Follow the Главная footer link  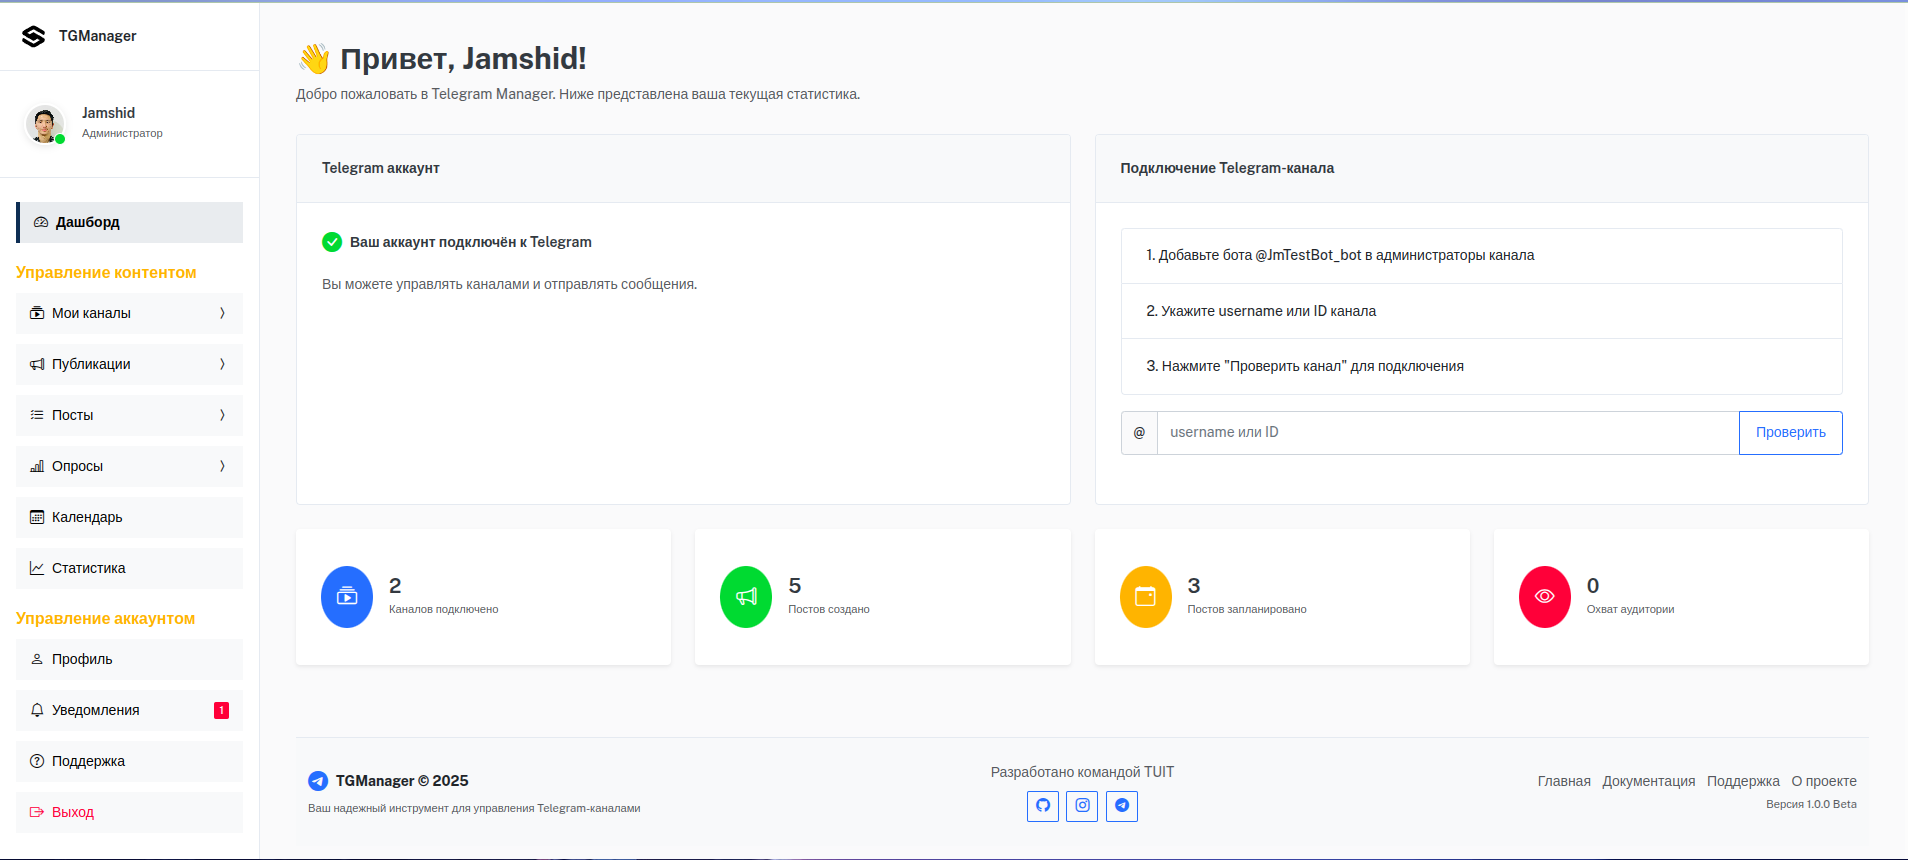coord(1564,781)
